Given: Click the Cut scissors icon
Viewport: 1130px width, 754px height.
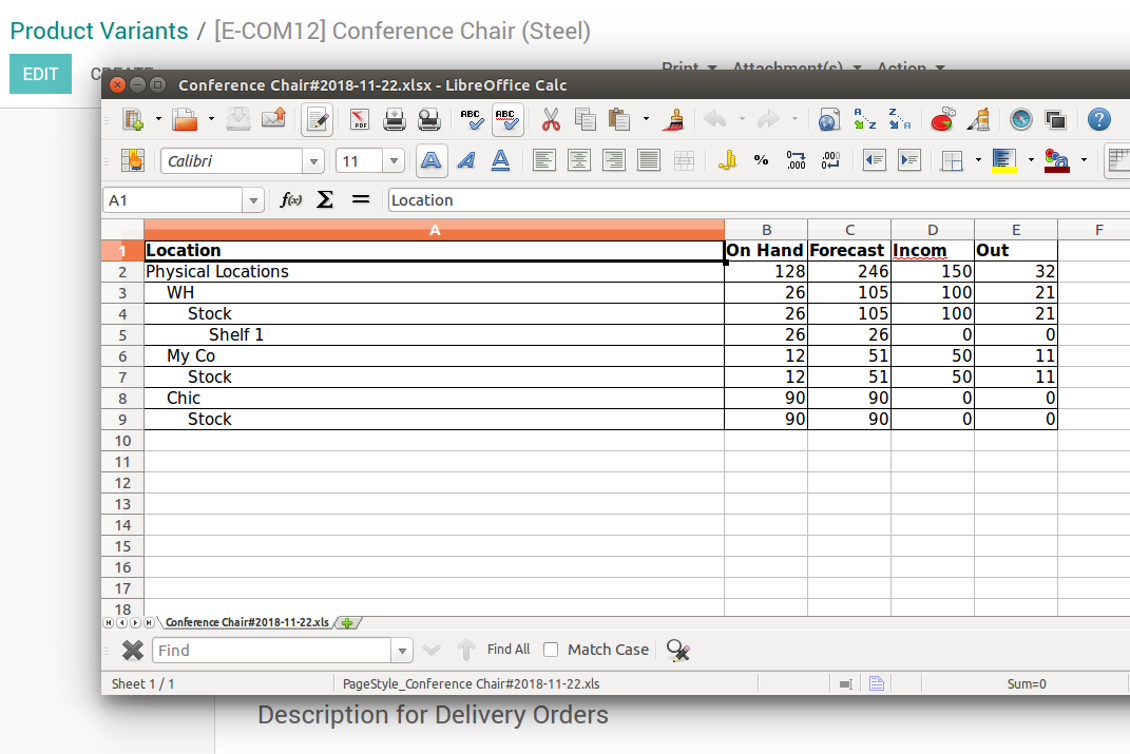Looking at the screenshot, I should [551, 119].
